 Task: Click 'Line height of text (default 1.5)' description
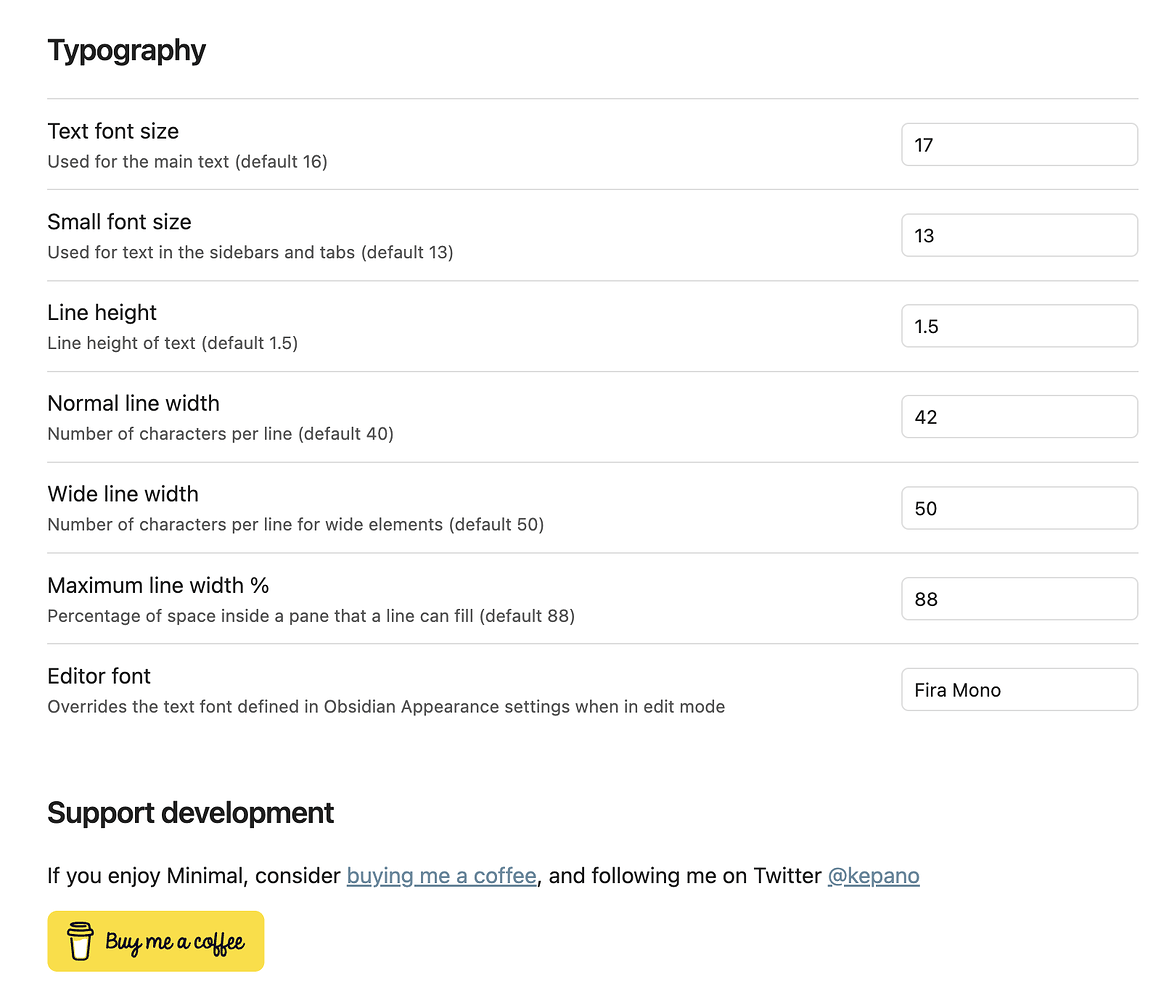click(x=172, y=344)
